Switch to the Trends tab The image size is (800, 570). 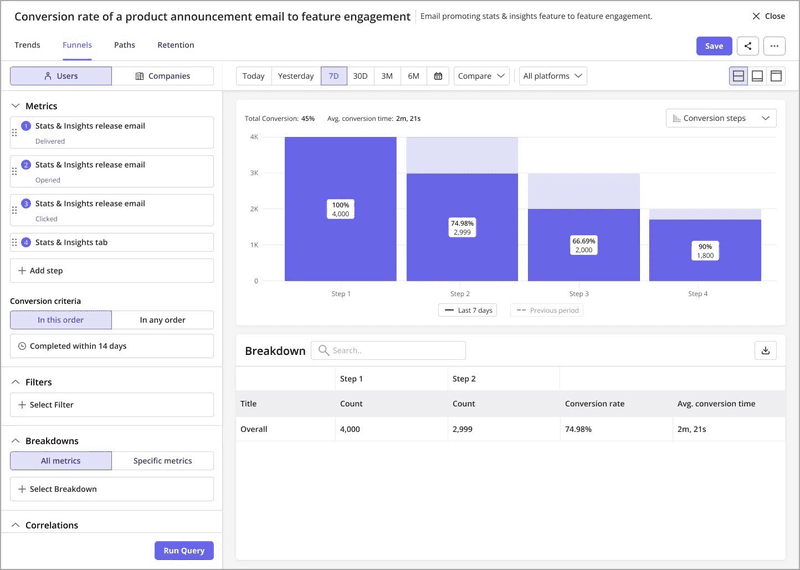[x=27, y=45]
